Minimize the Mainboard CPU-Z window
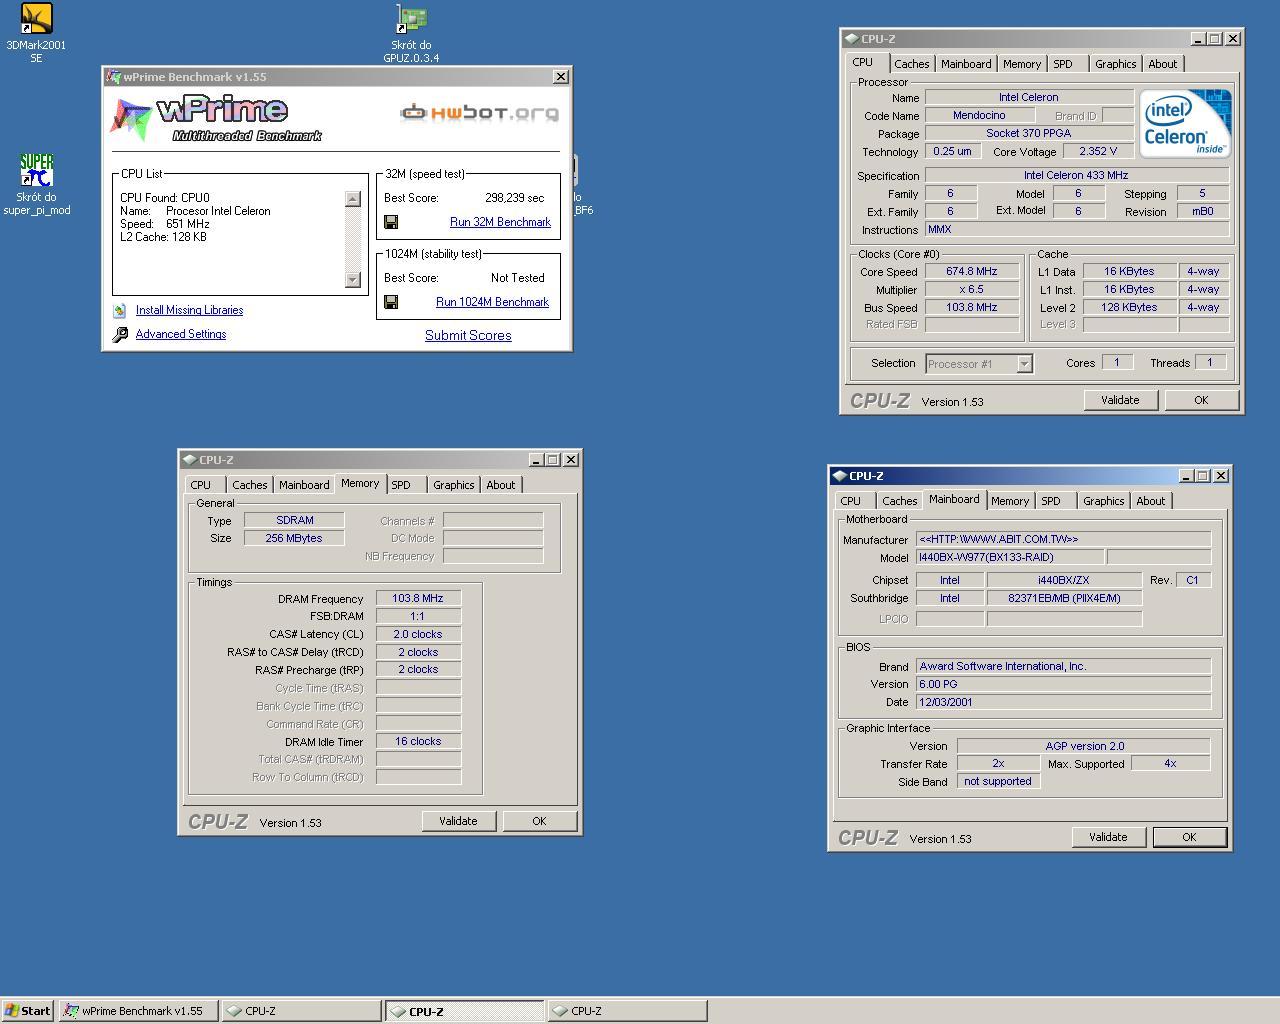 tap(1187, 476)
